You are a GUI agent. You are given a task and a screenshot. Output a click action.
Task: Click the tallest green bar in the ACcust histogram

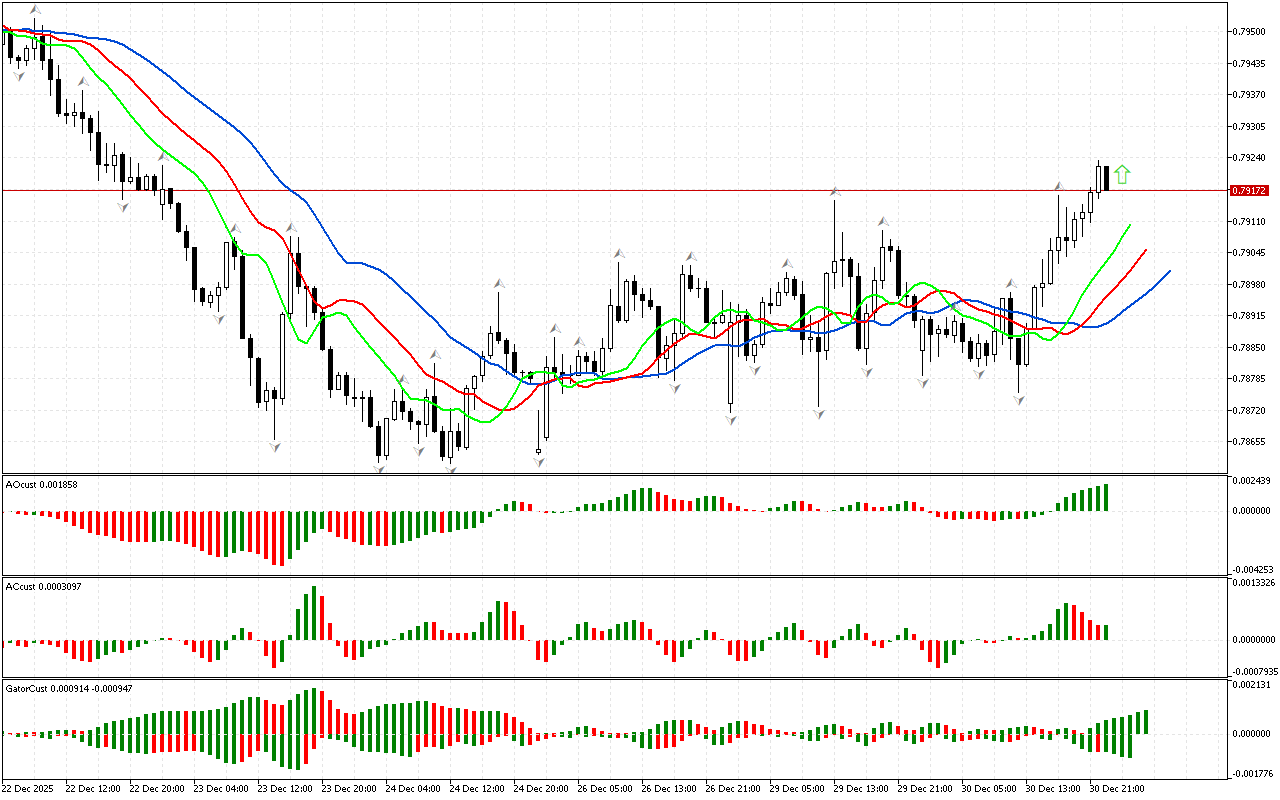coord(314,612)
